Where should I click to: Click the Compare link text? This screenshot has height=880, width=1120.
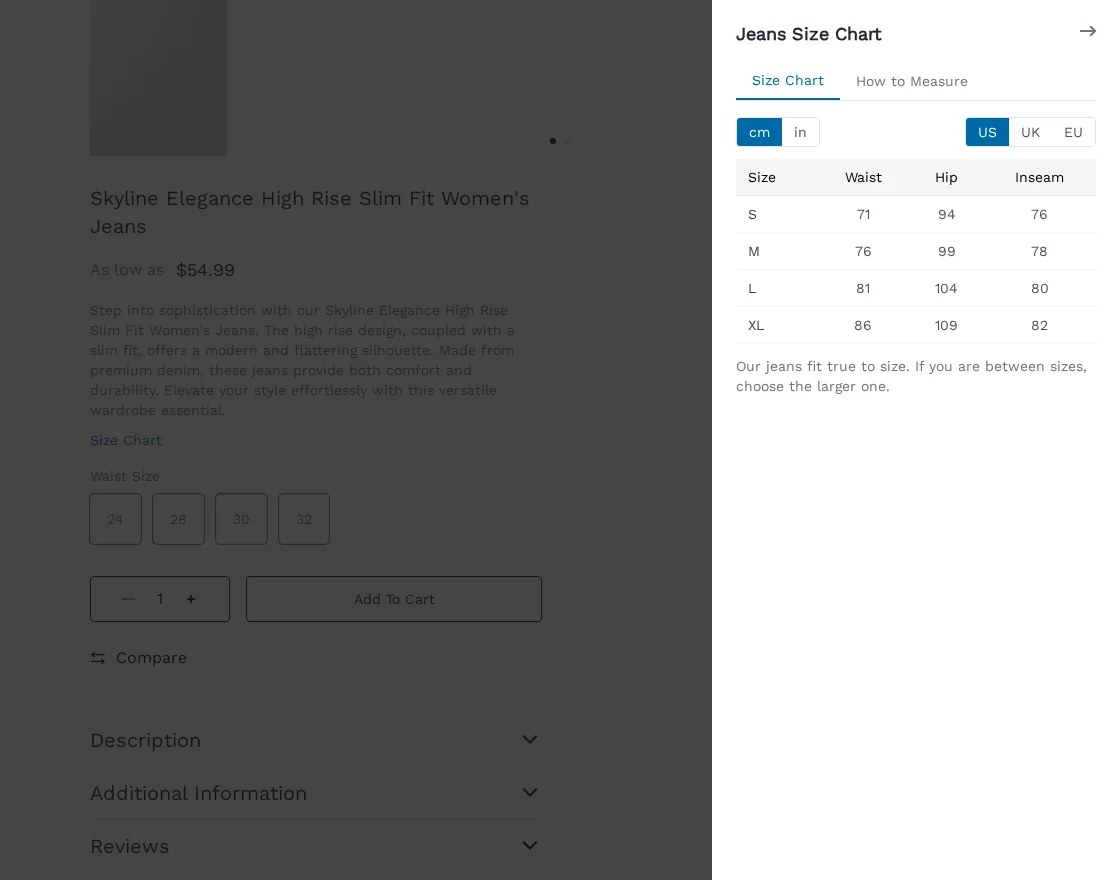151,658
